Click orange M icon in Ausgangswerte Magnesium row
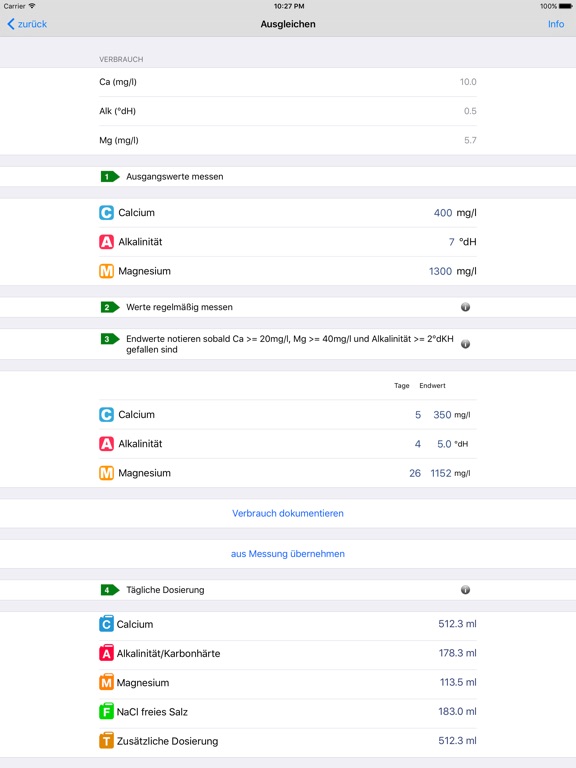This screenshot has height=768, width=576. (x=106, y=271)
